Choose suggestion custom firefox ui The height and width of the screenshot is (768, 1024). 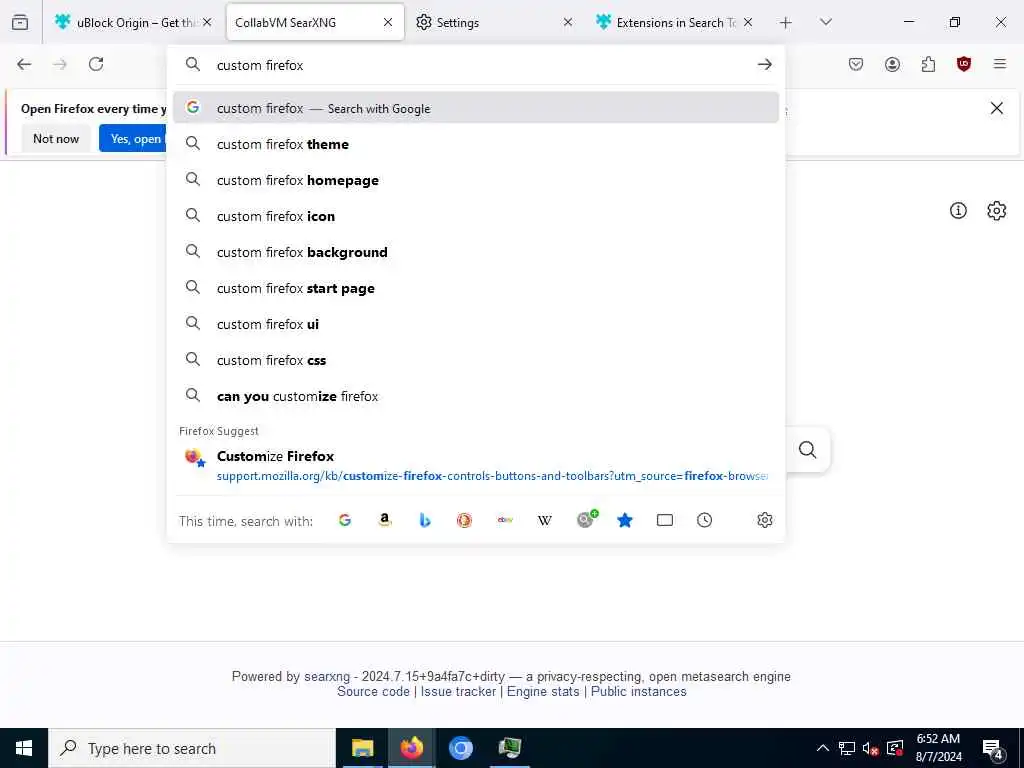476,324
